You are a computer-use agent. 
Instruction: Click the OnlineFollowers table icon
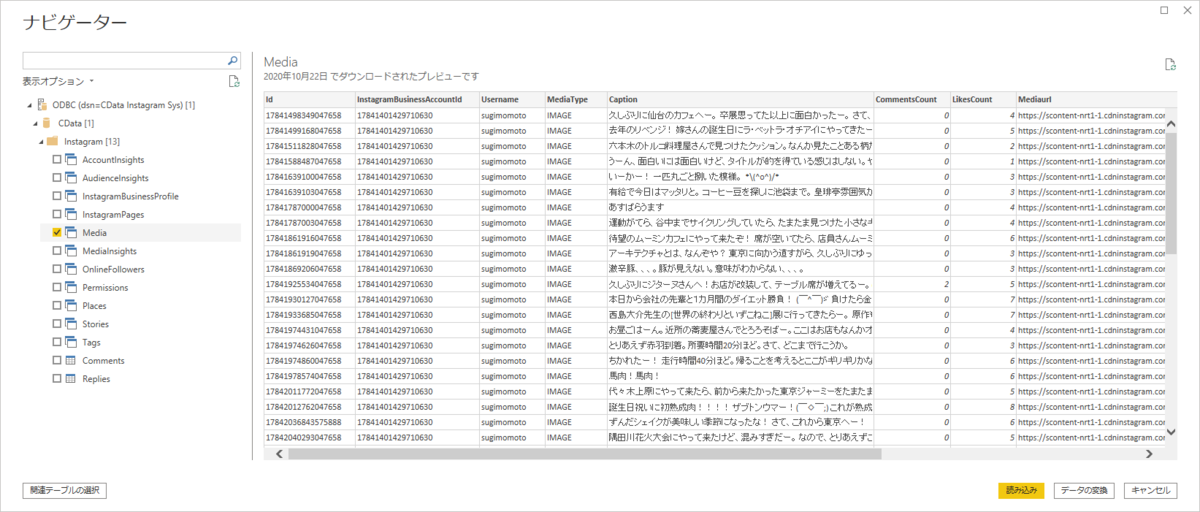[x=72, y=269]
